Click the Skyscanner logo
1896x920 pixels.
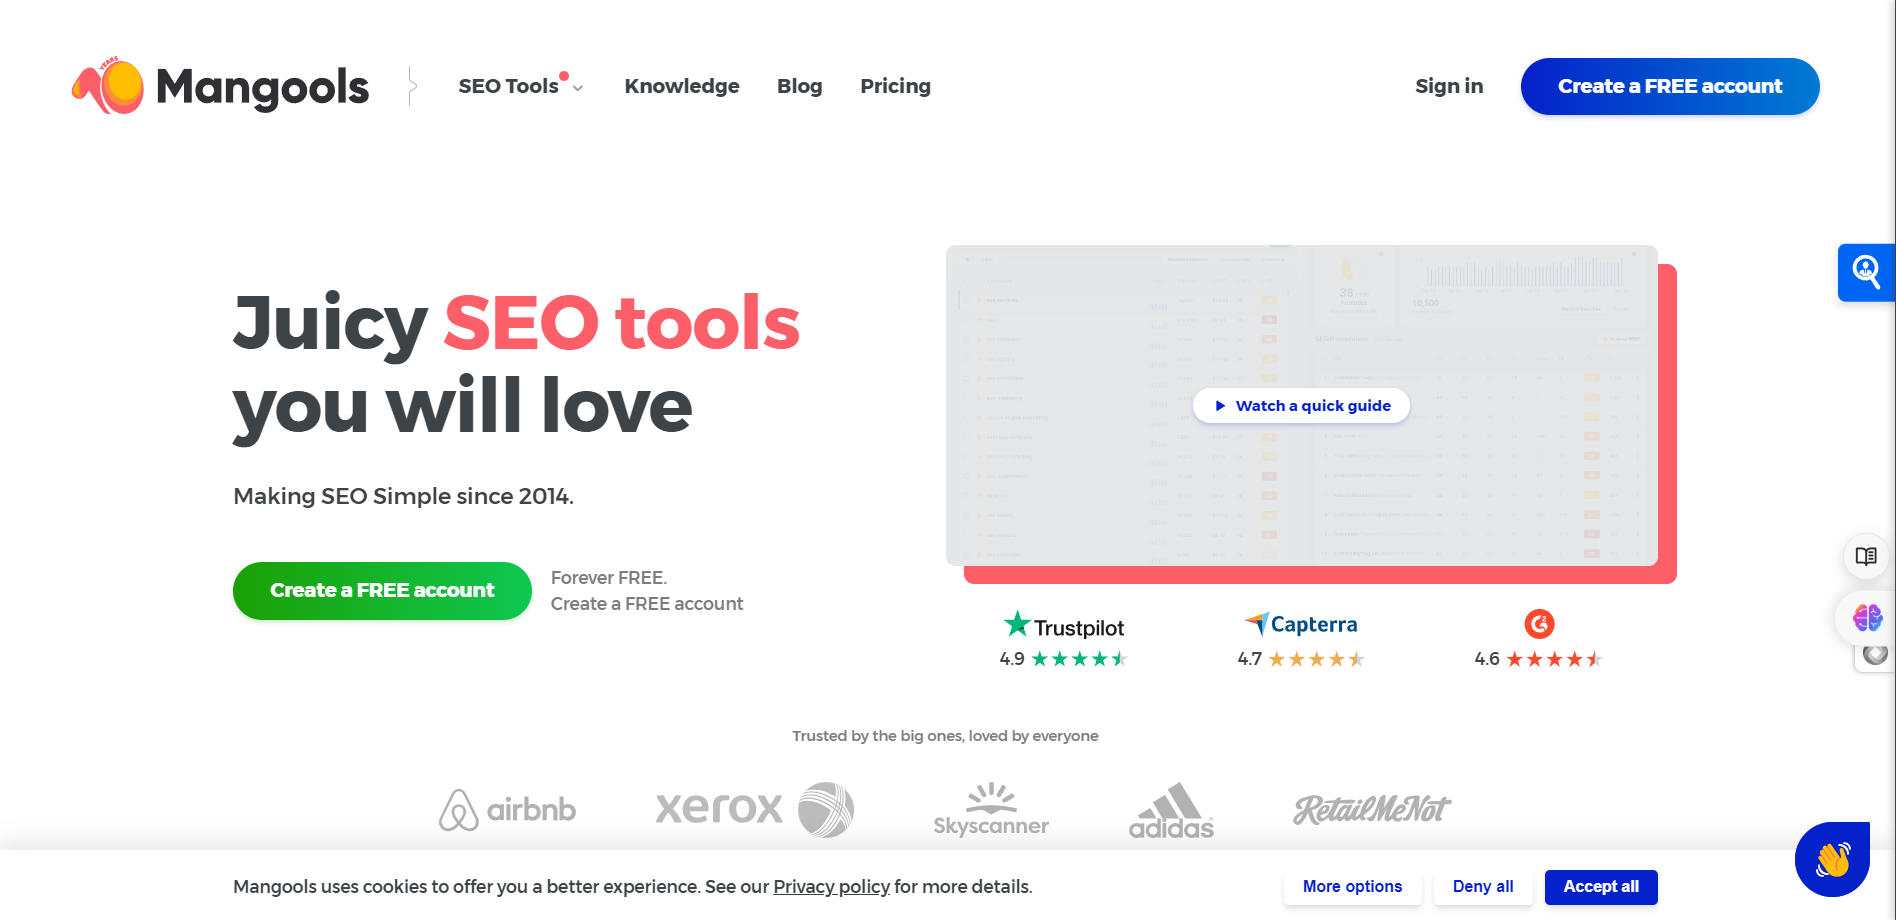[x=991, y=809]
